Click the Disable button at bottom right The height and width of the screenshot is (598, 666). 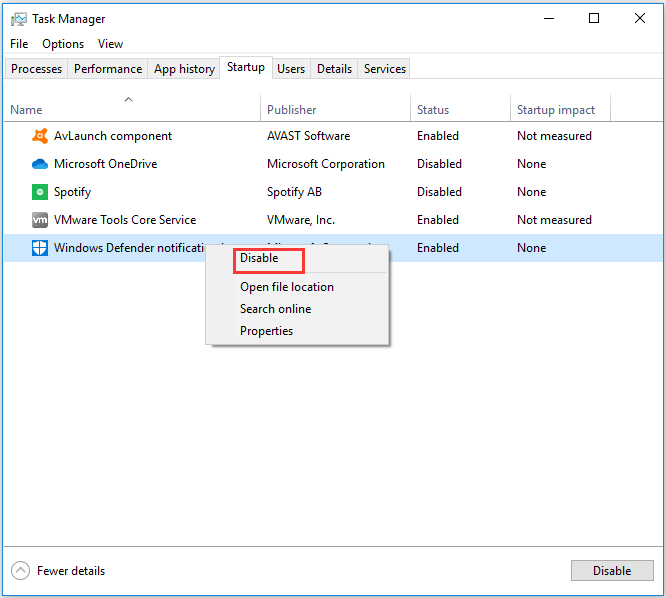[612, 571]
